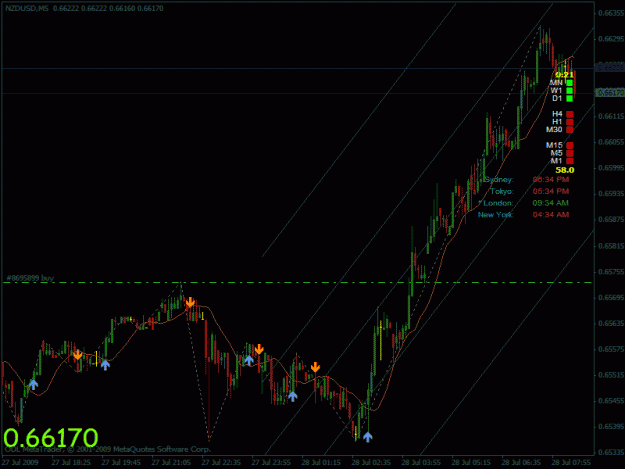Click the '0.65395' price scale label
Image resolution: width=625 pixels, height=469 pixels.
[611, 427]
